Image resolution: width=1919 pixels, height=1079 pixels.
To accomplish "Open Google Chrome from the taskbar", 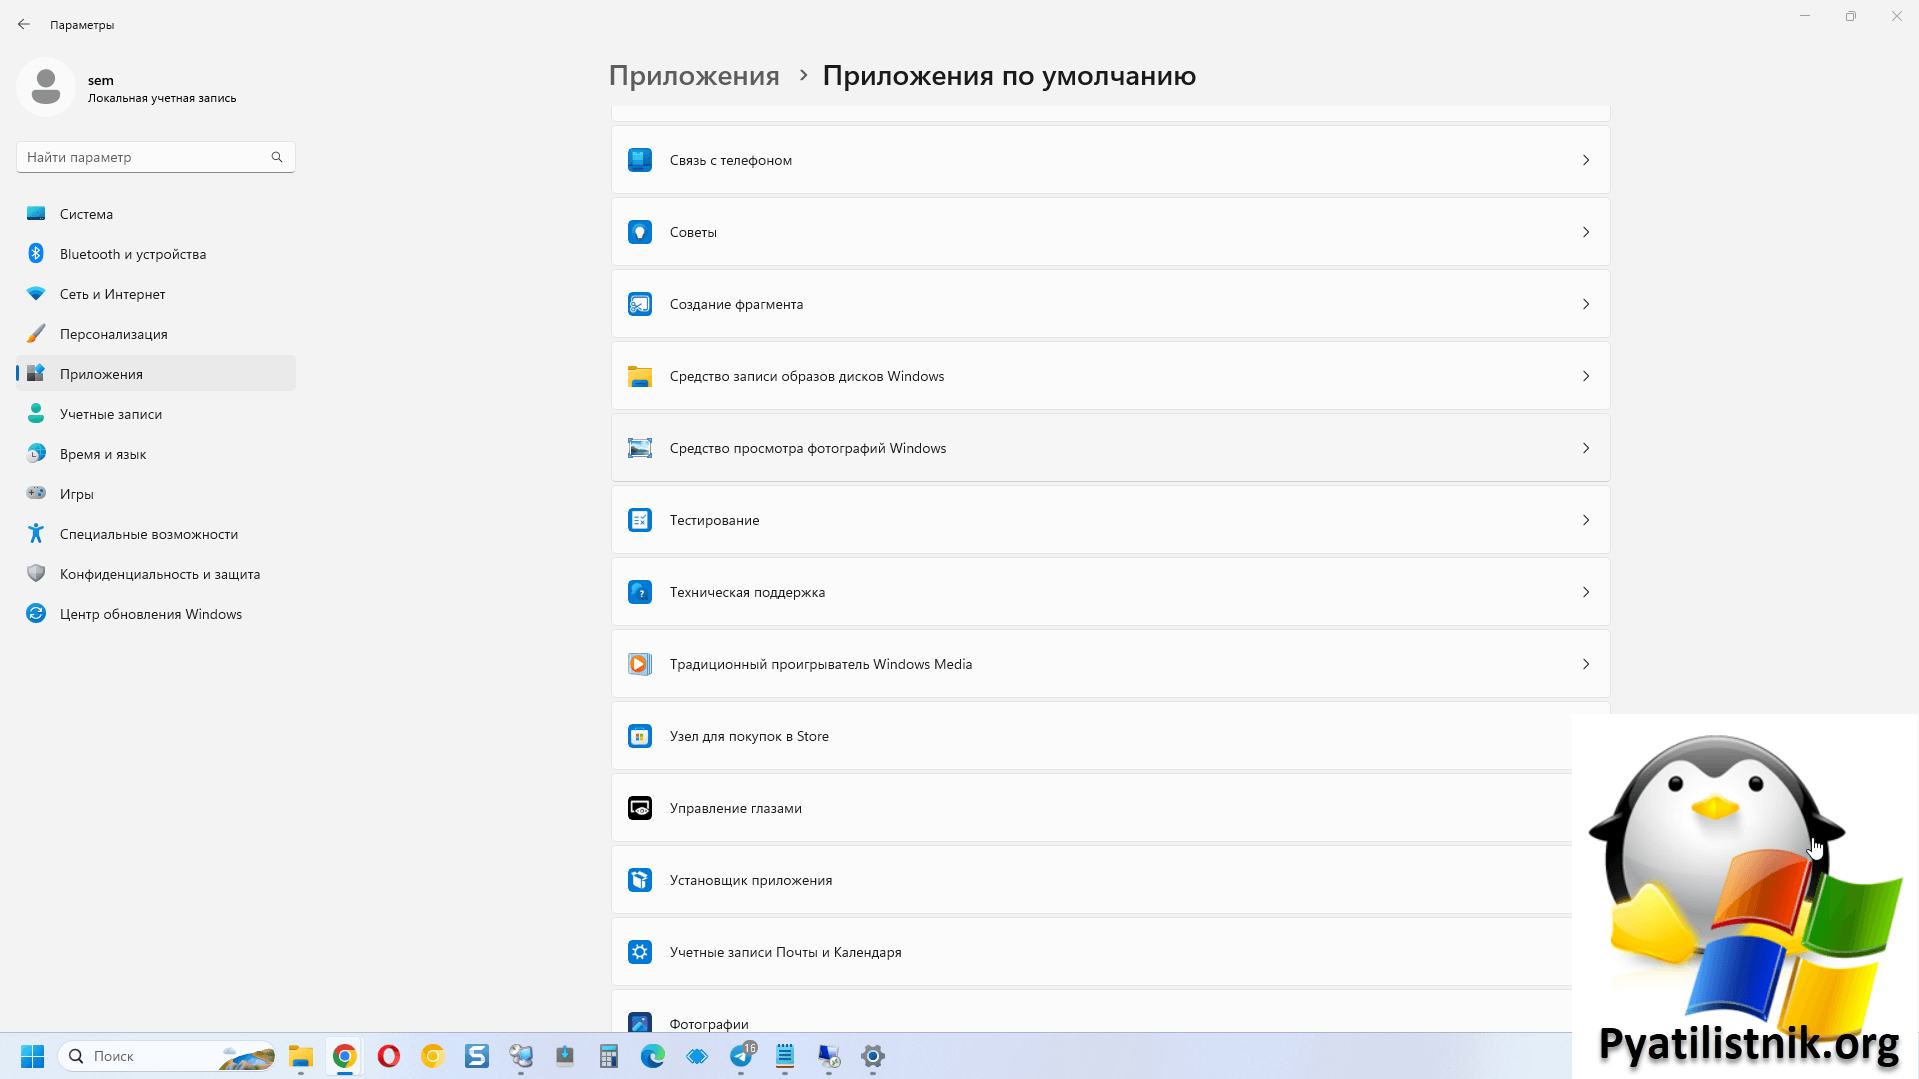I will pyautogui.click(x=345, y=1056).
